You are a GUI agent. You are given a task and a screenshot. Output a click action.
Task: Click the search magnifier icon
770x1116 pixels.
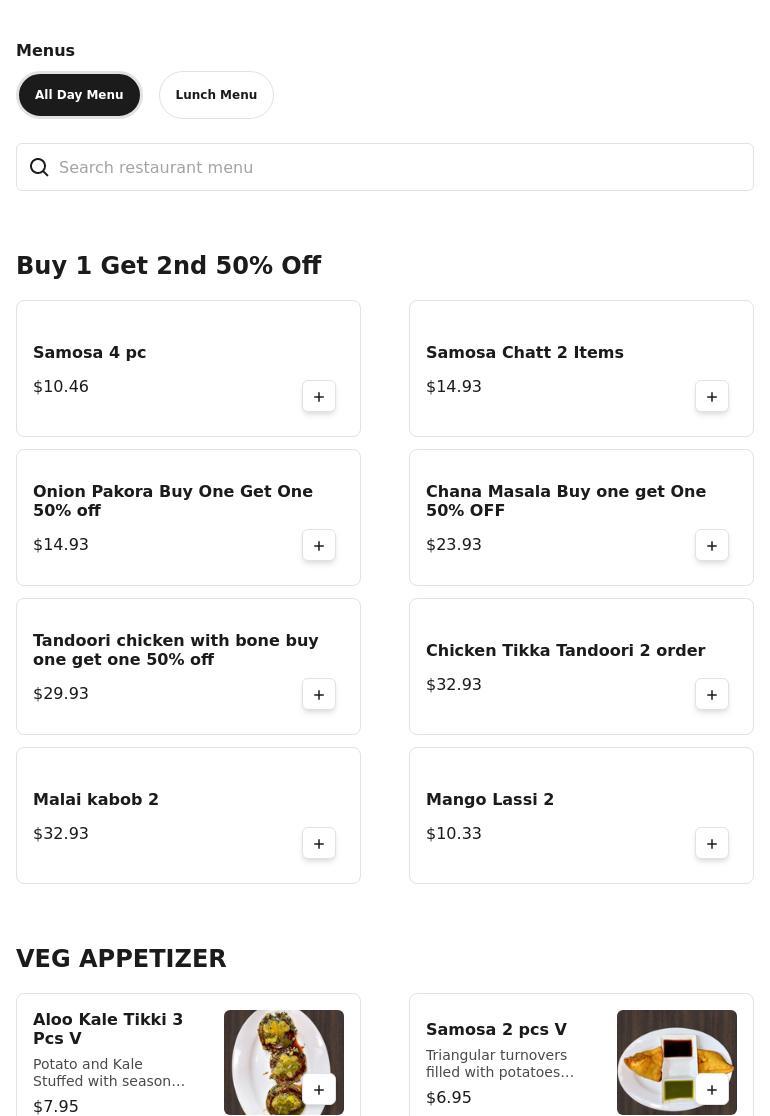coord(39,167)
